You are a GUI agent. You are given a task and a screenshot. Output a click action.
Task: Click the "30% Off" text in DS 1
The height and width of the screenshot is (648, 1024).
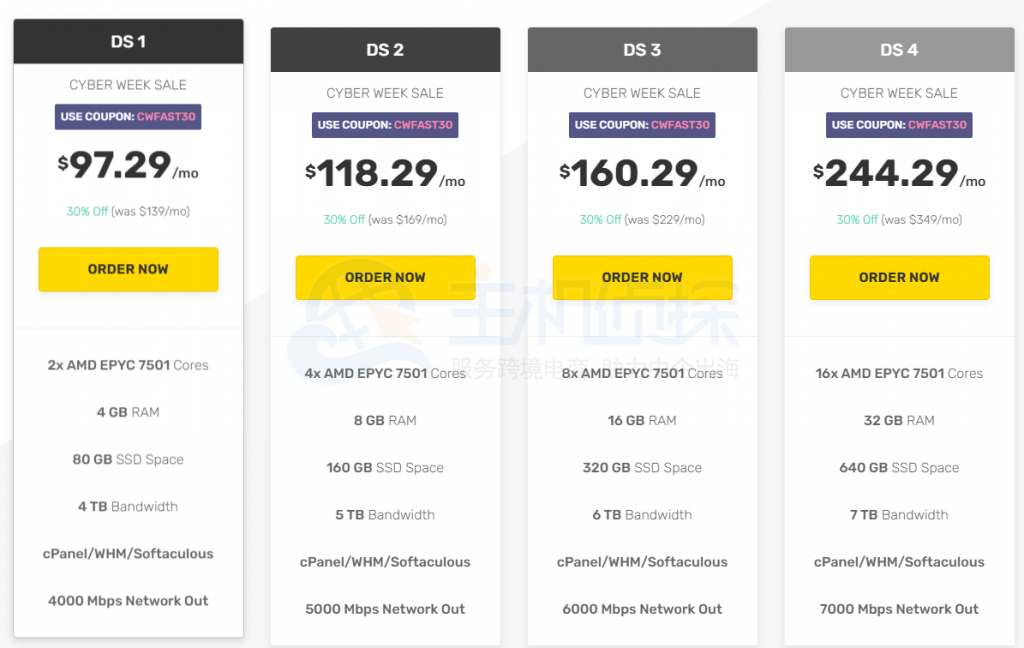87,212
